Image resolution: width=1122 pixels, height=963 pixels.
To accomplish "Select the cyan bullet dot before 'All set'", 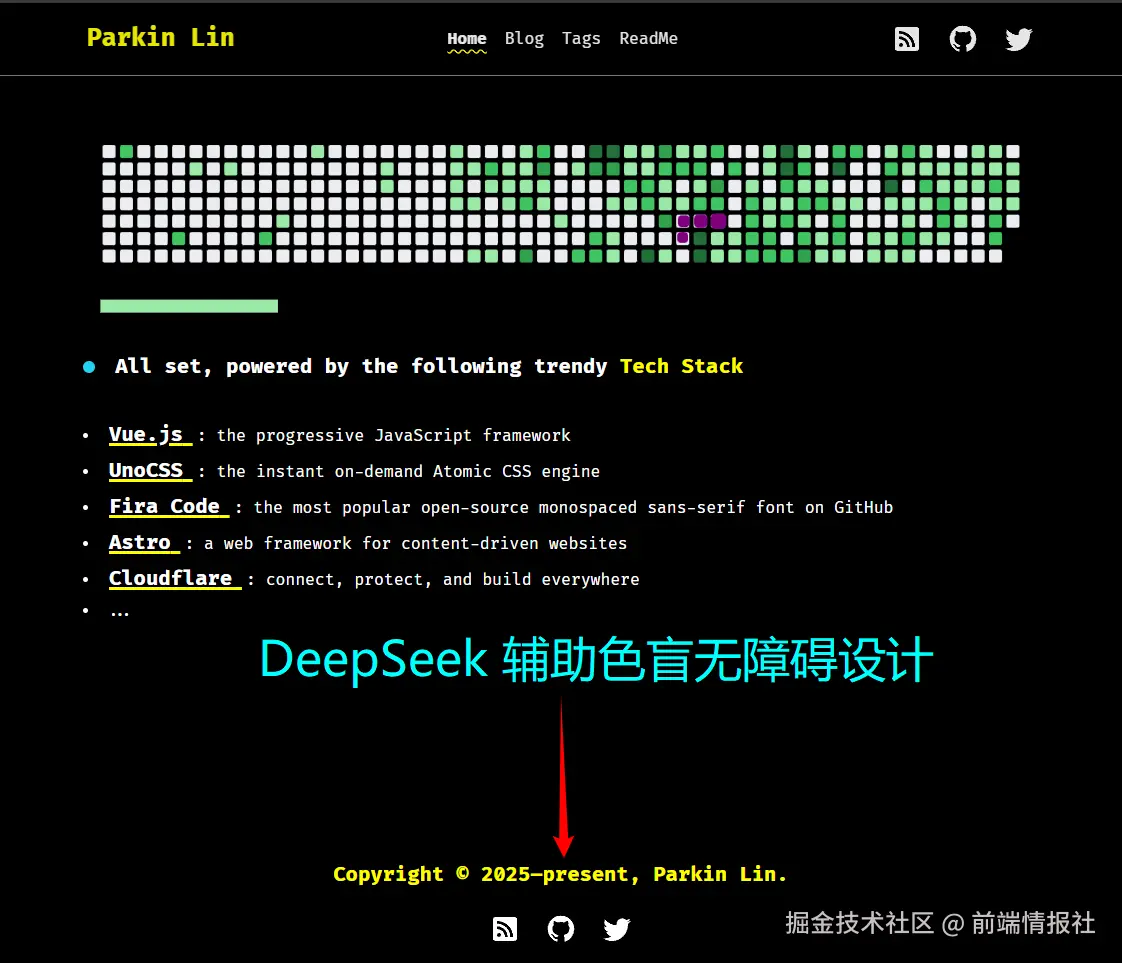I will (89, 366).
